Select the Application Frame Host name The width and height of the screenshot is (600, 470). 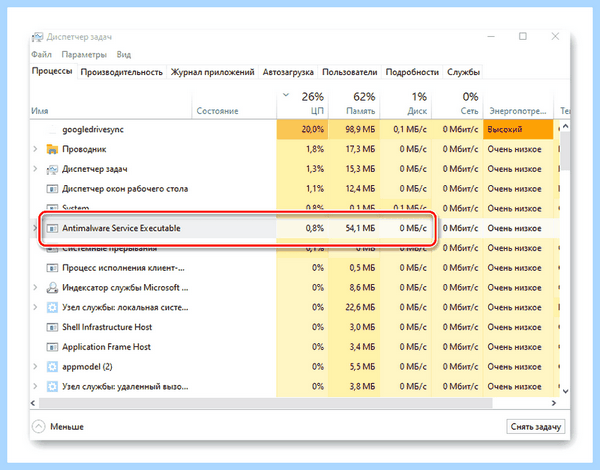coord(106,347)
